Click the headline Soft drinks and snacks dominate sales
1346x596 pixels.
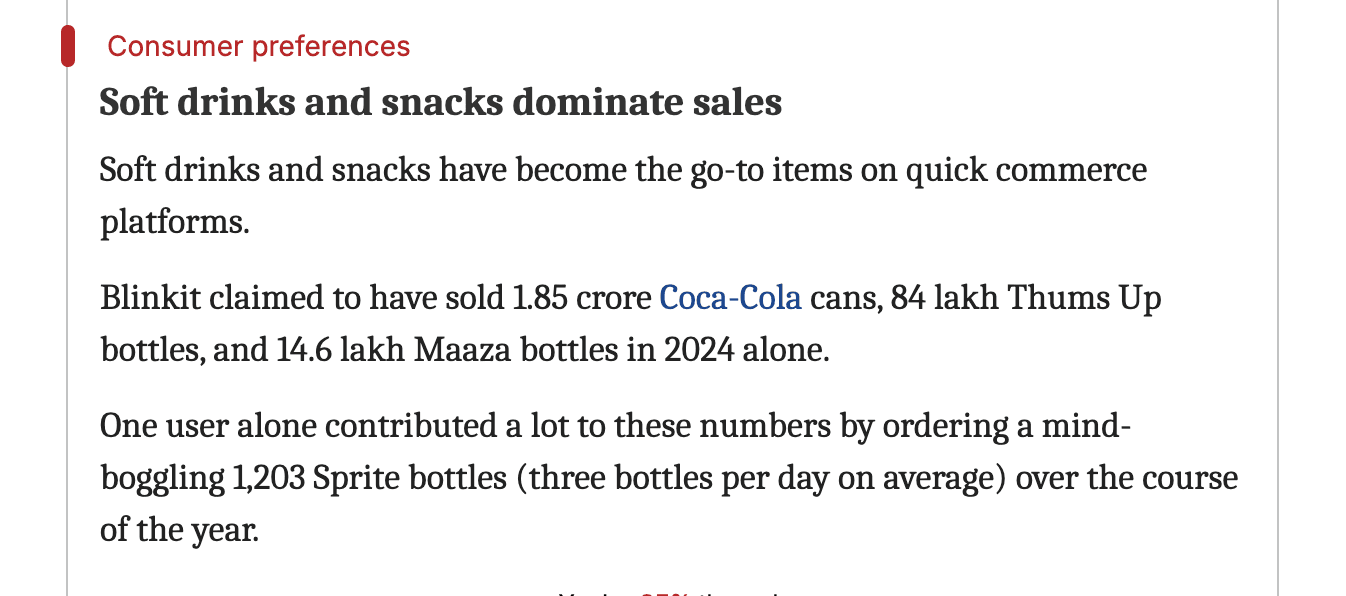coord(440,103)
